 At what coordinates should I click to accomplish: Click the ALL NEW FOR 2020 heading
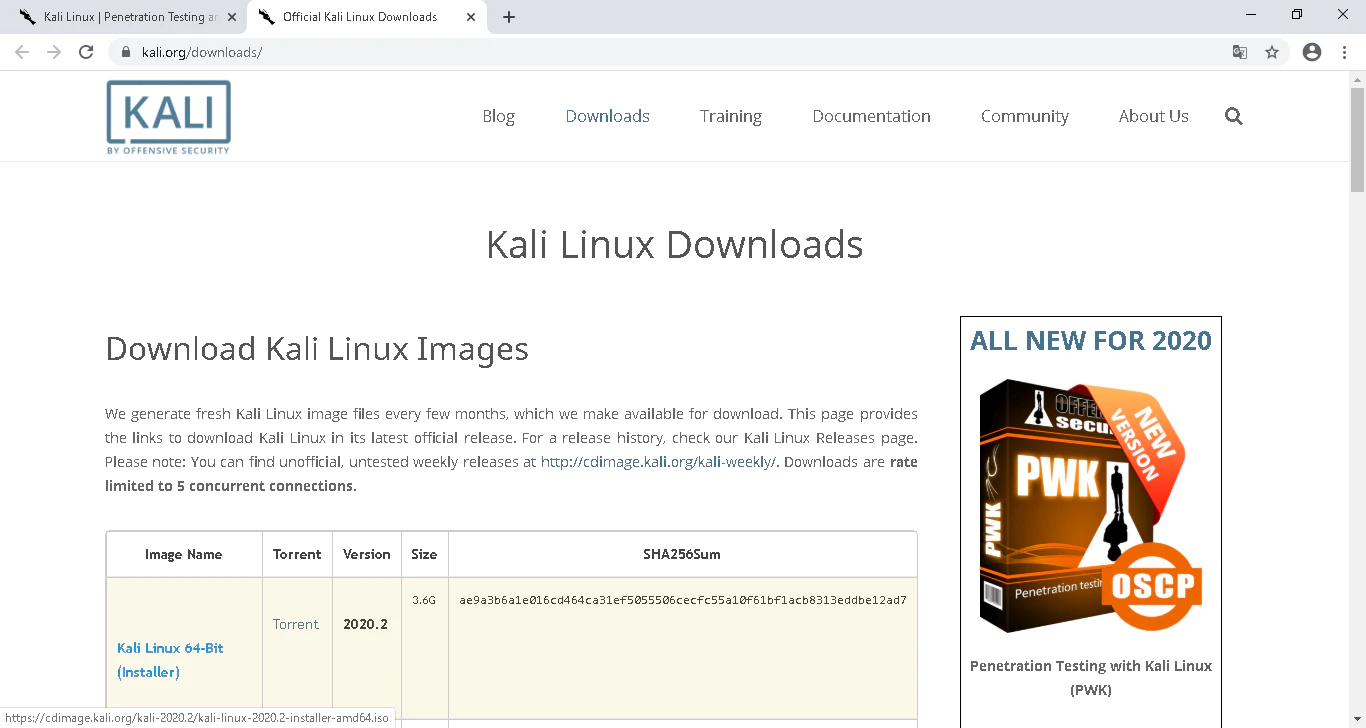(x=1091, y=340)
